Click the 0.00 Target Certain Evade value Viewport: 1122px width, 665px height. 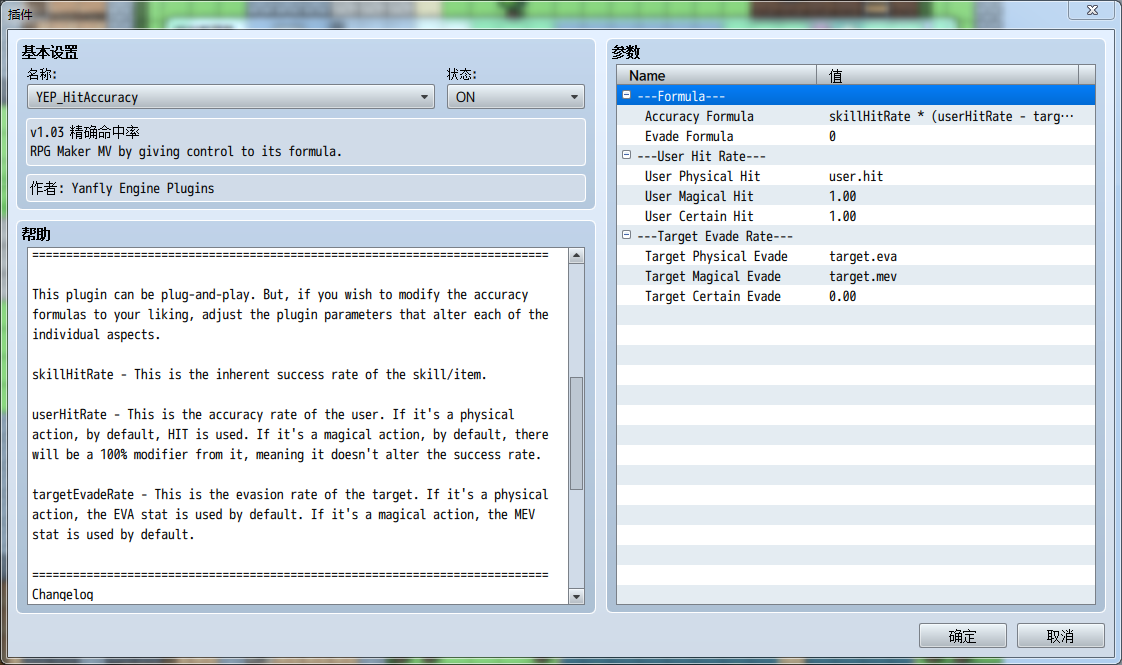pos(842,296)
